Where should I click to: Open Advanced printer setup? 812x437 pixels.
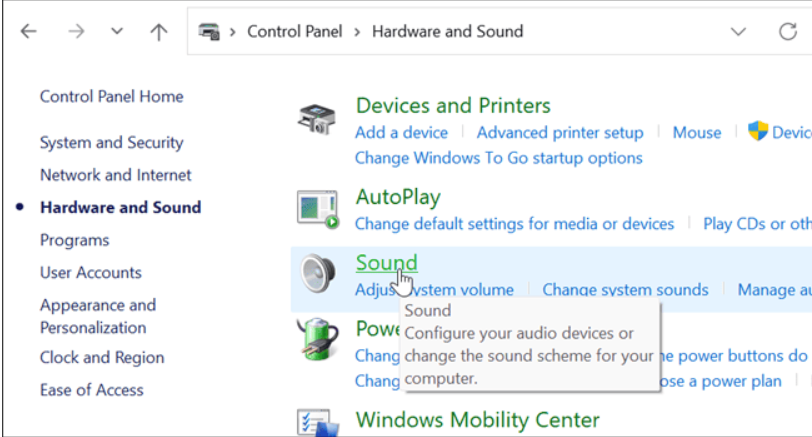click(x=560, y=132)
